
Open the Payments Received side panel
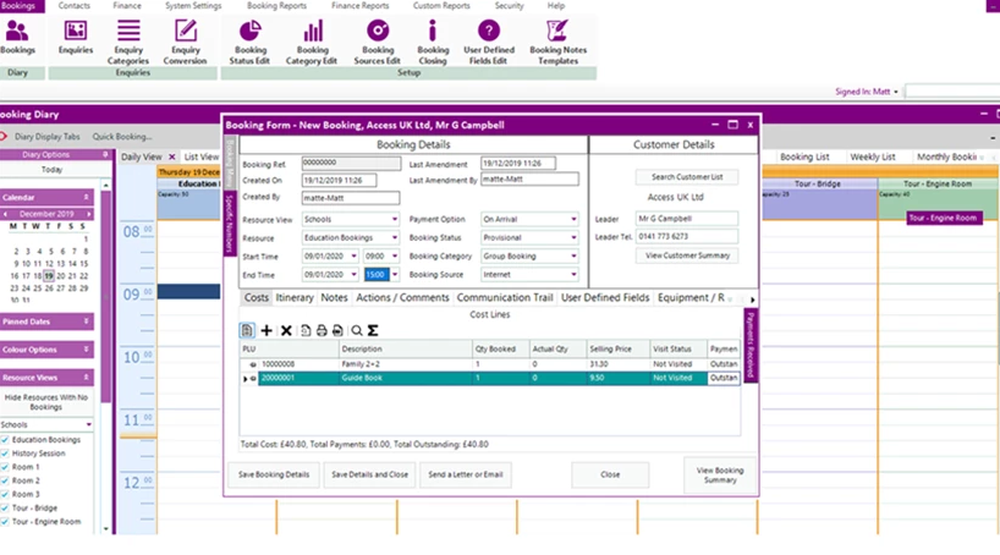point(751,344)
